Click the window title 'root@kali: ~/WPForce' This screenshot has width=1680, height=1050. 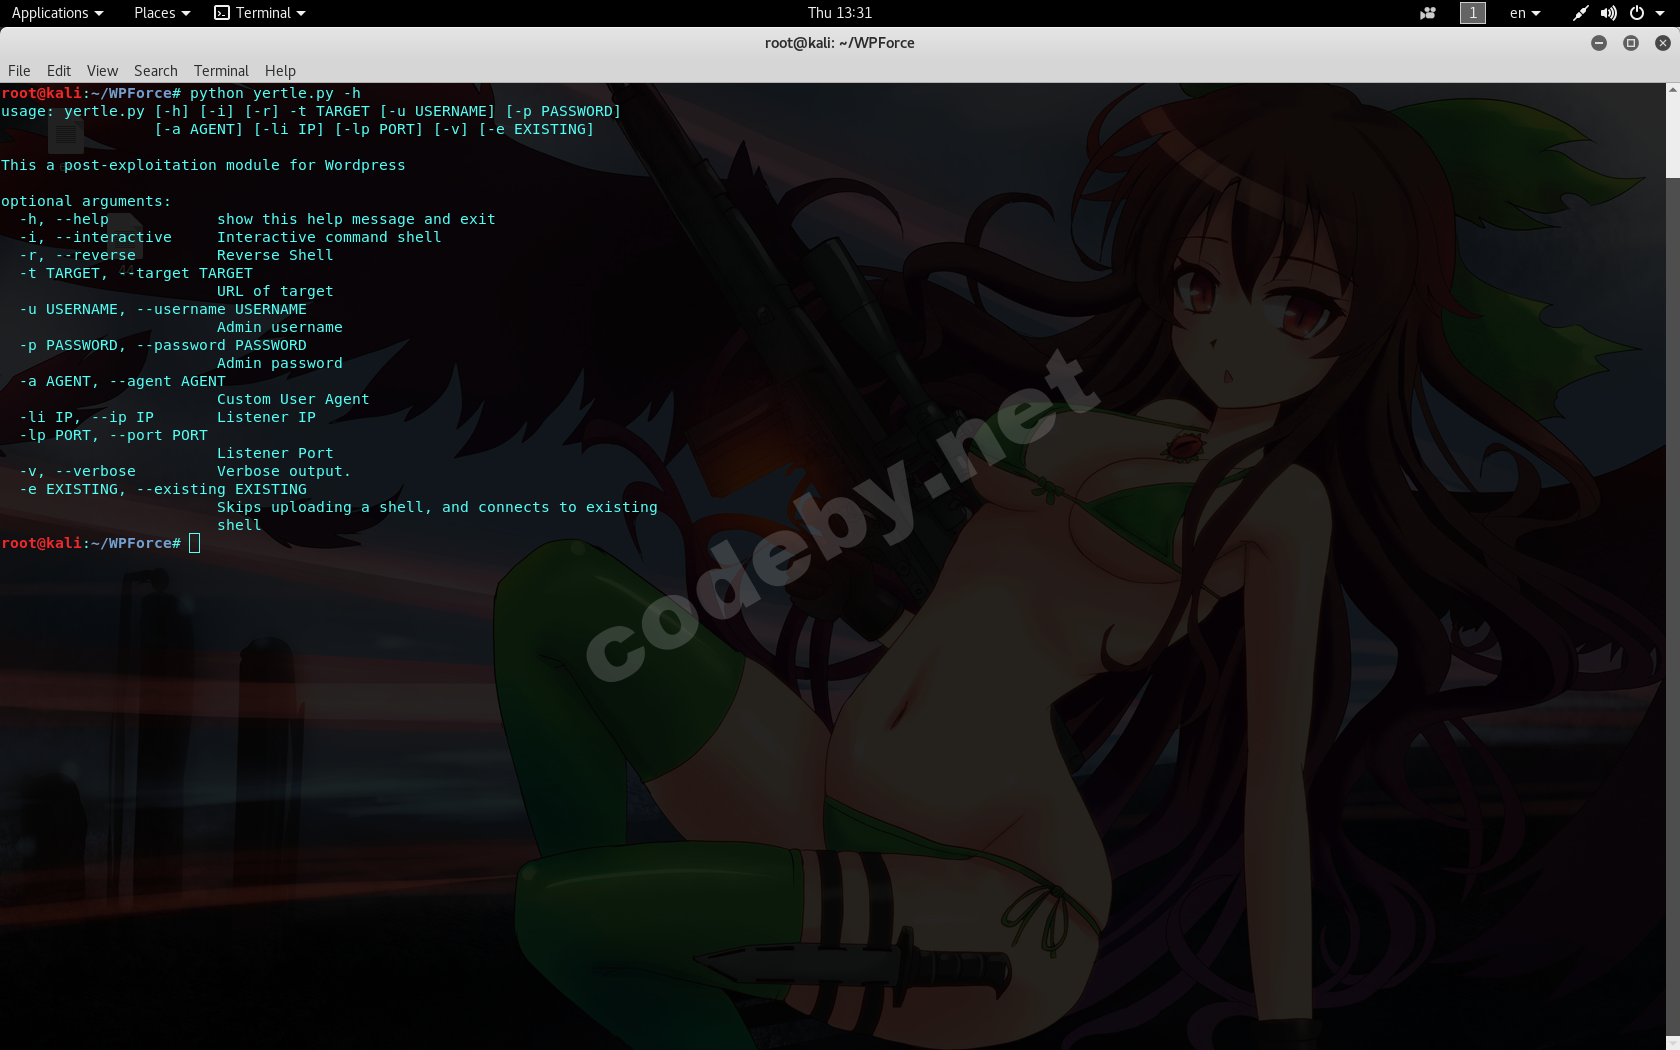coord(840,43)
